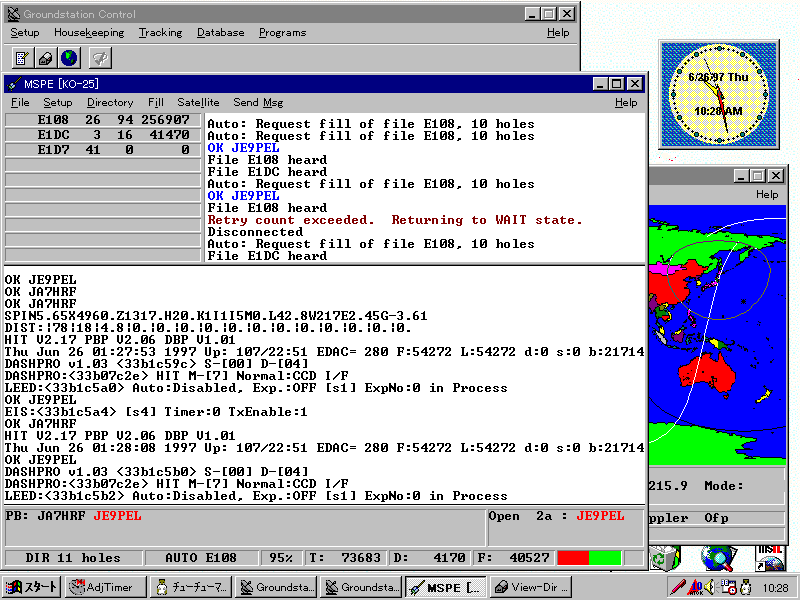Open the Satellite menu in MSPE
This screenshot has height=600, width=800.
click(x=198, y=102)
